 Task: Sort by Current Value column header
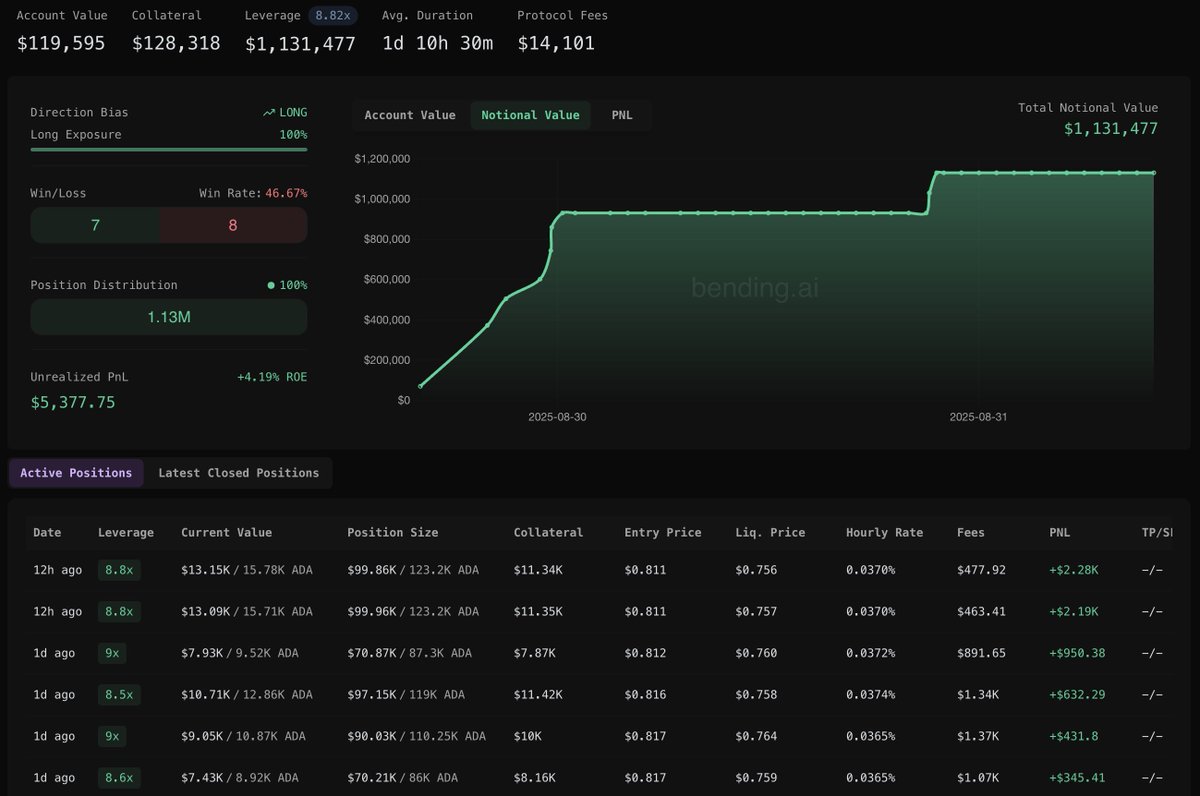point(226,532)
